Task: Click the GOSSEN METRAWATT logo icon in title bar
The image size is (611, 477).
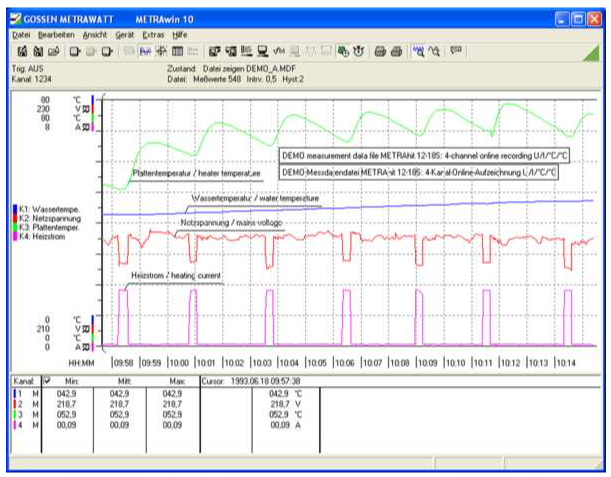Action: [x=15, y=19]
